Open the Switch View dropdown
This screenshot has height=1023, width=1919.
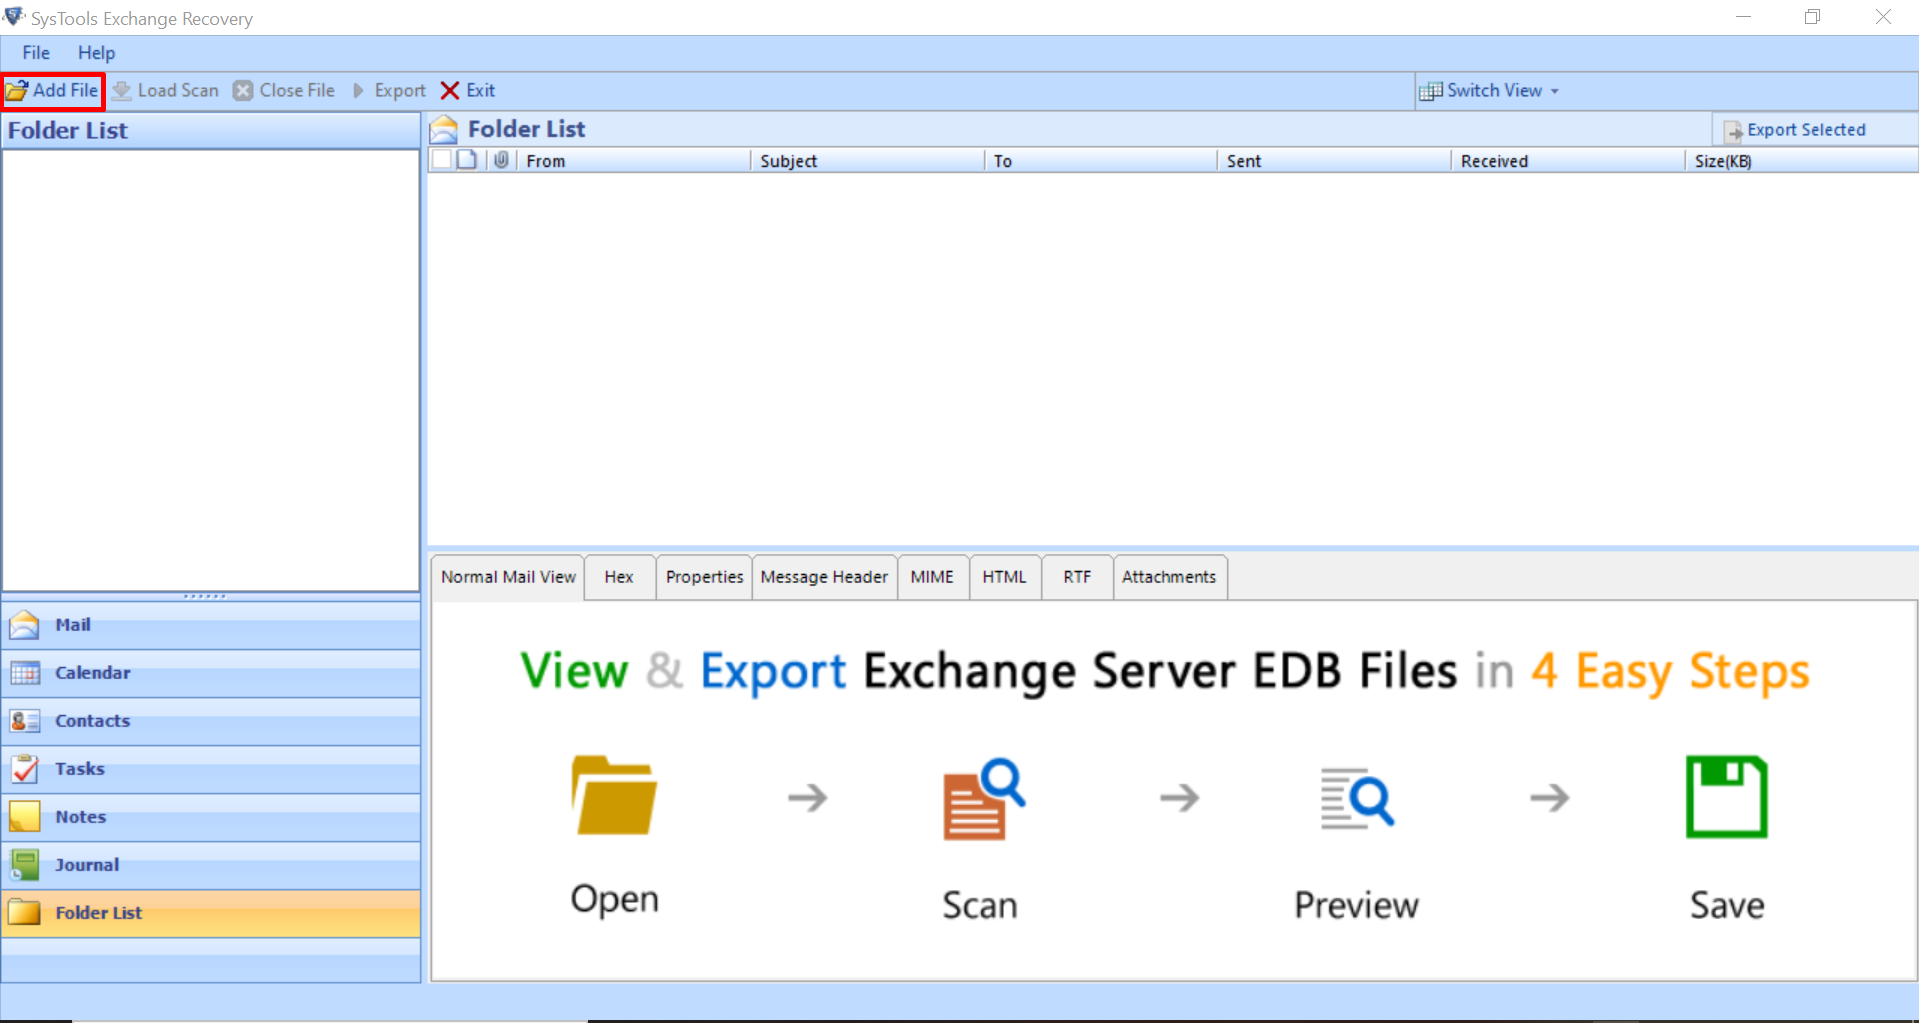coord(1492,90)
